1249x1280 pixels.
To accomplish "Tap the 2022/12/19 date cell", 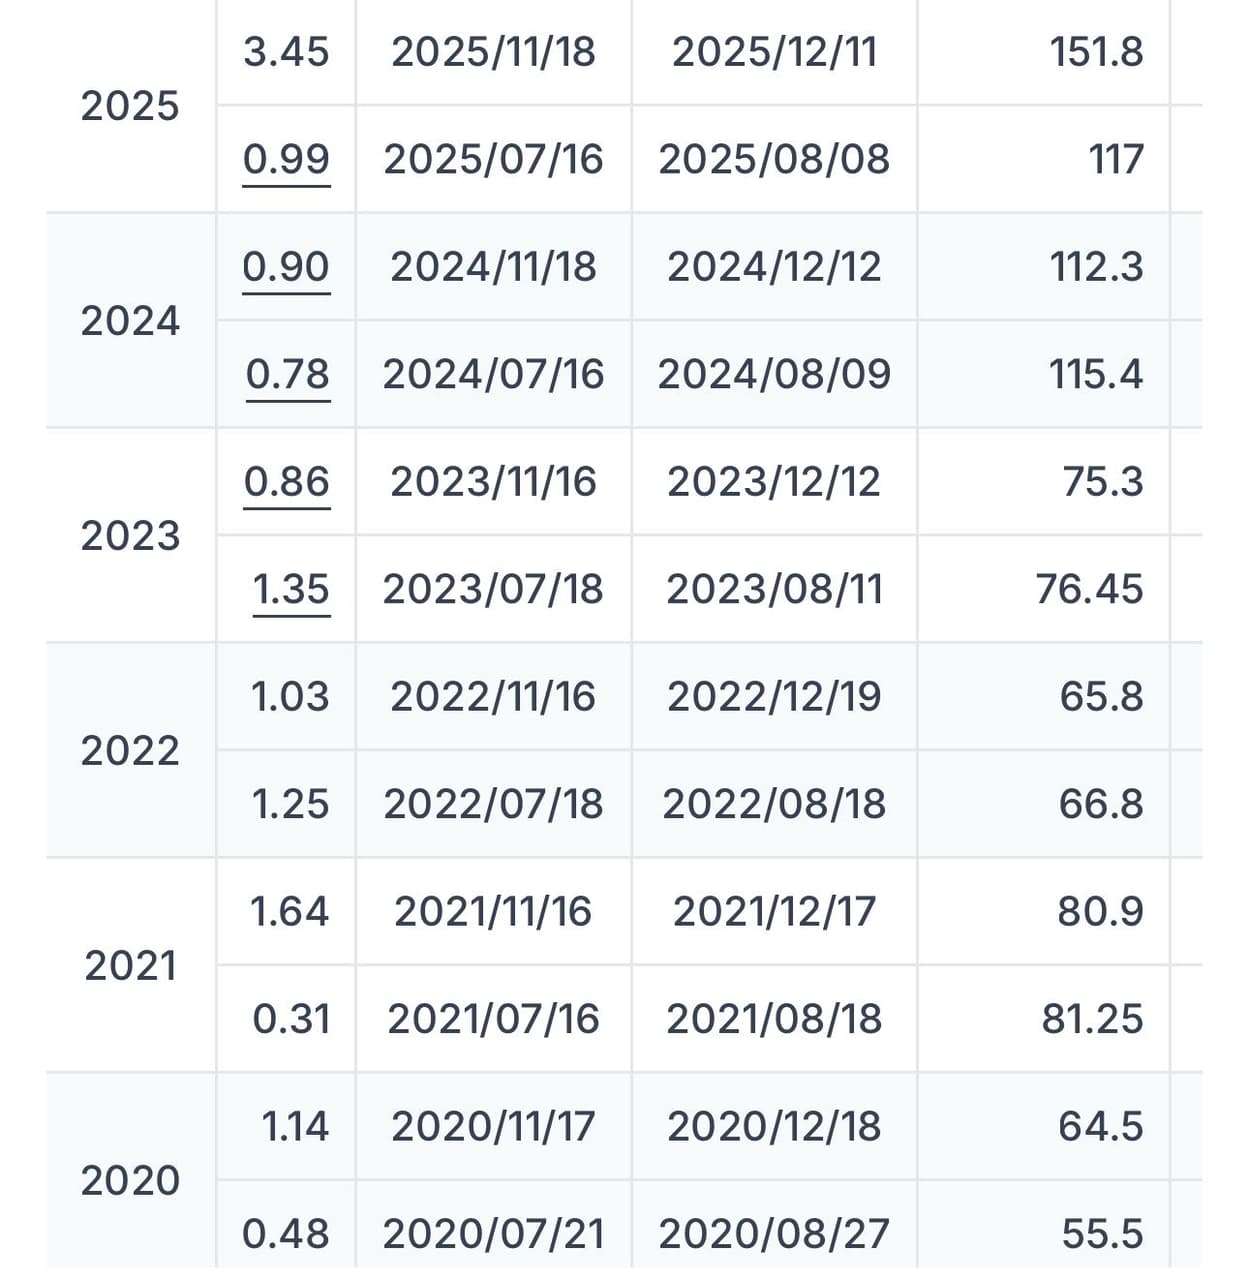I will click(774, 697).
